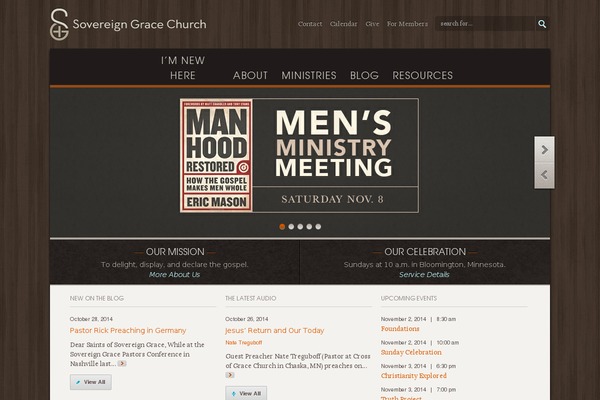Viewport: 600px width, 400px height.
Task: Open the ABOUT menu
Action: click(250, 75)
